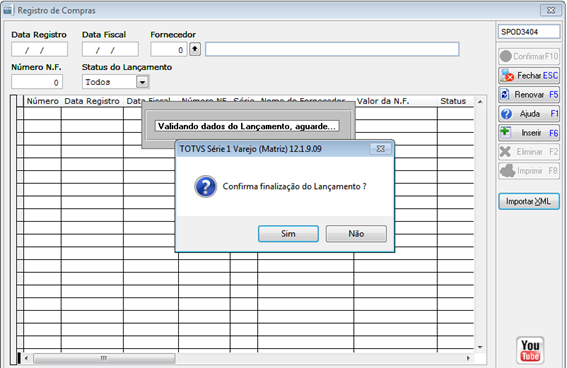Click the grid's vertical scrollbar up arrow
The width and height of the screenshot is (567, 368).
point(480,102)
